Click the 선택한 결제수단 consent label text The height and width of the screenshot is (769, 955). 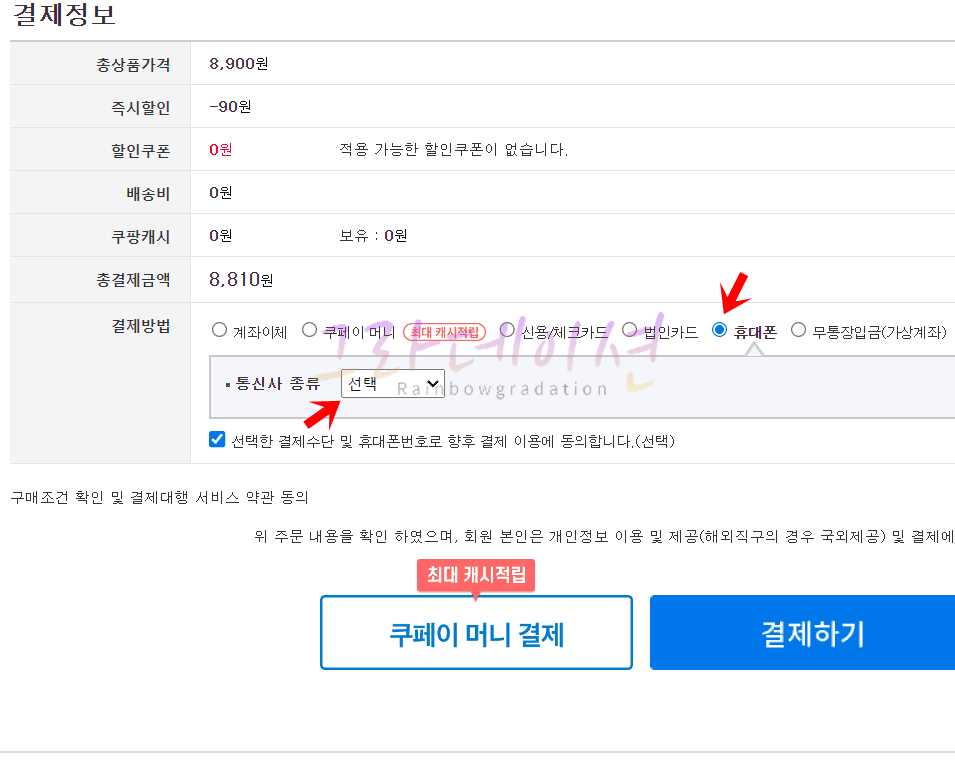pyautogui.click(x=453, y=441)
